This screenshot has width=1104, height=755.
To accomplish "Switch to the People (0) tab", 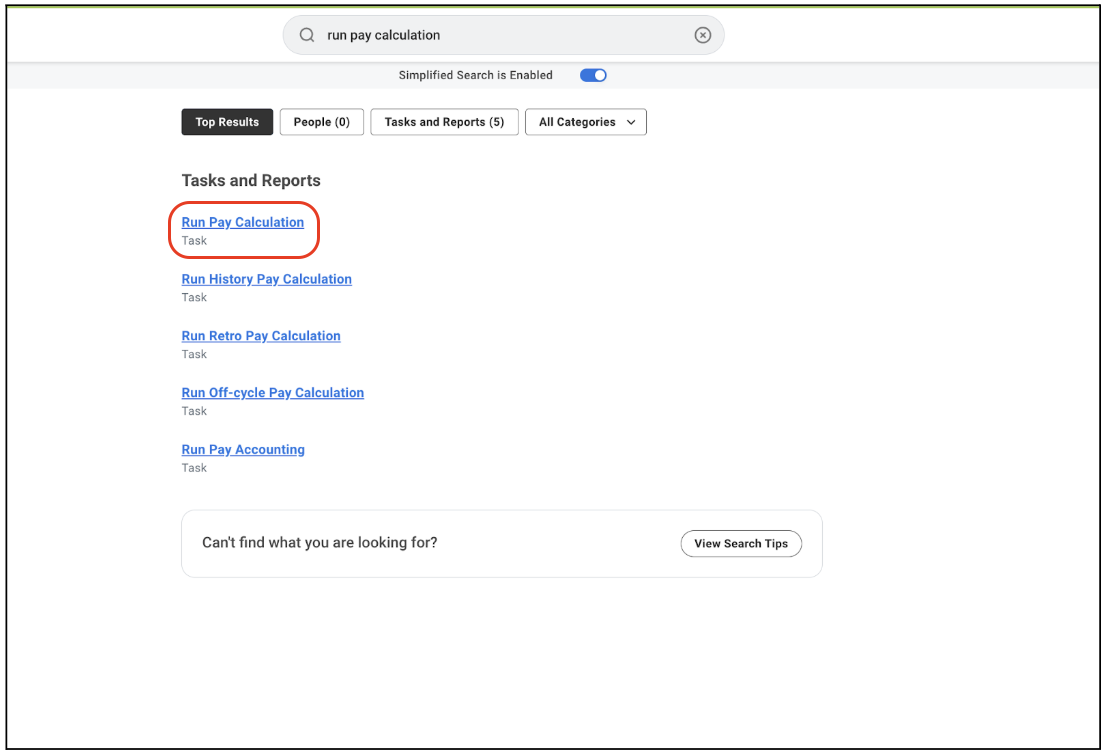I will coord(322,122).
